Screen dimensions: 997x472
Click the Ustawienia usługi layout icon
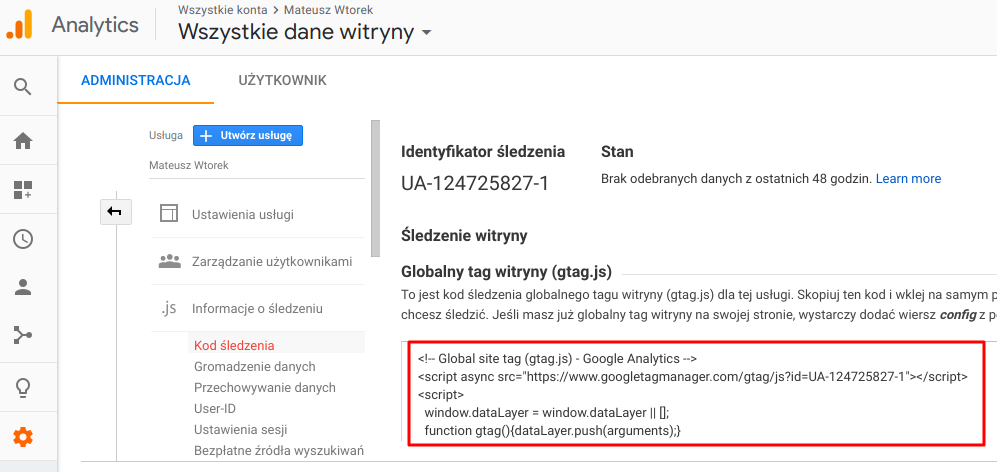(168, 214)
